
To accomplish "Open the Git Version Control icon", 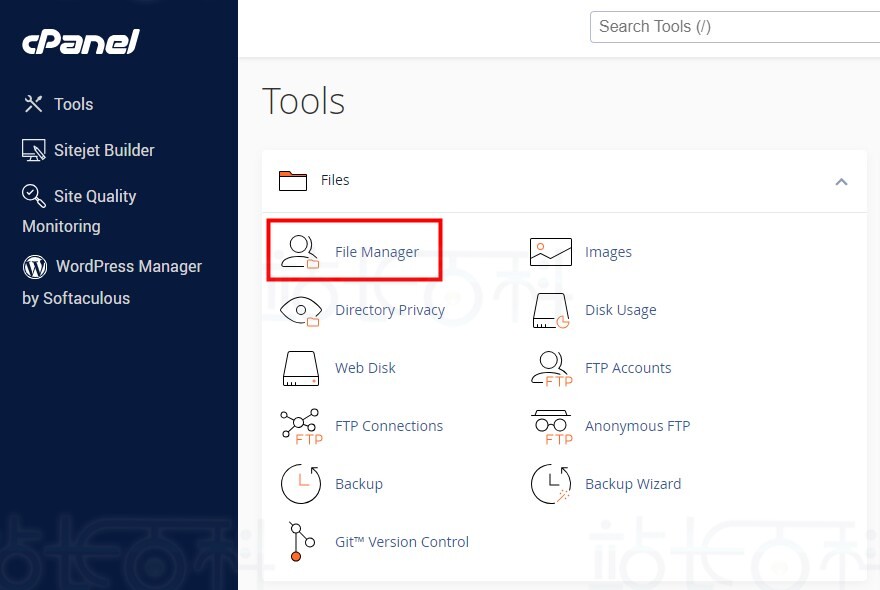I will point(297,542).
